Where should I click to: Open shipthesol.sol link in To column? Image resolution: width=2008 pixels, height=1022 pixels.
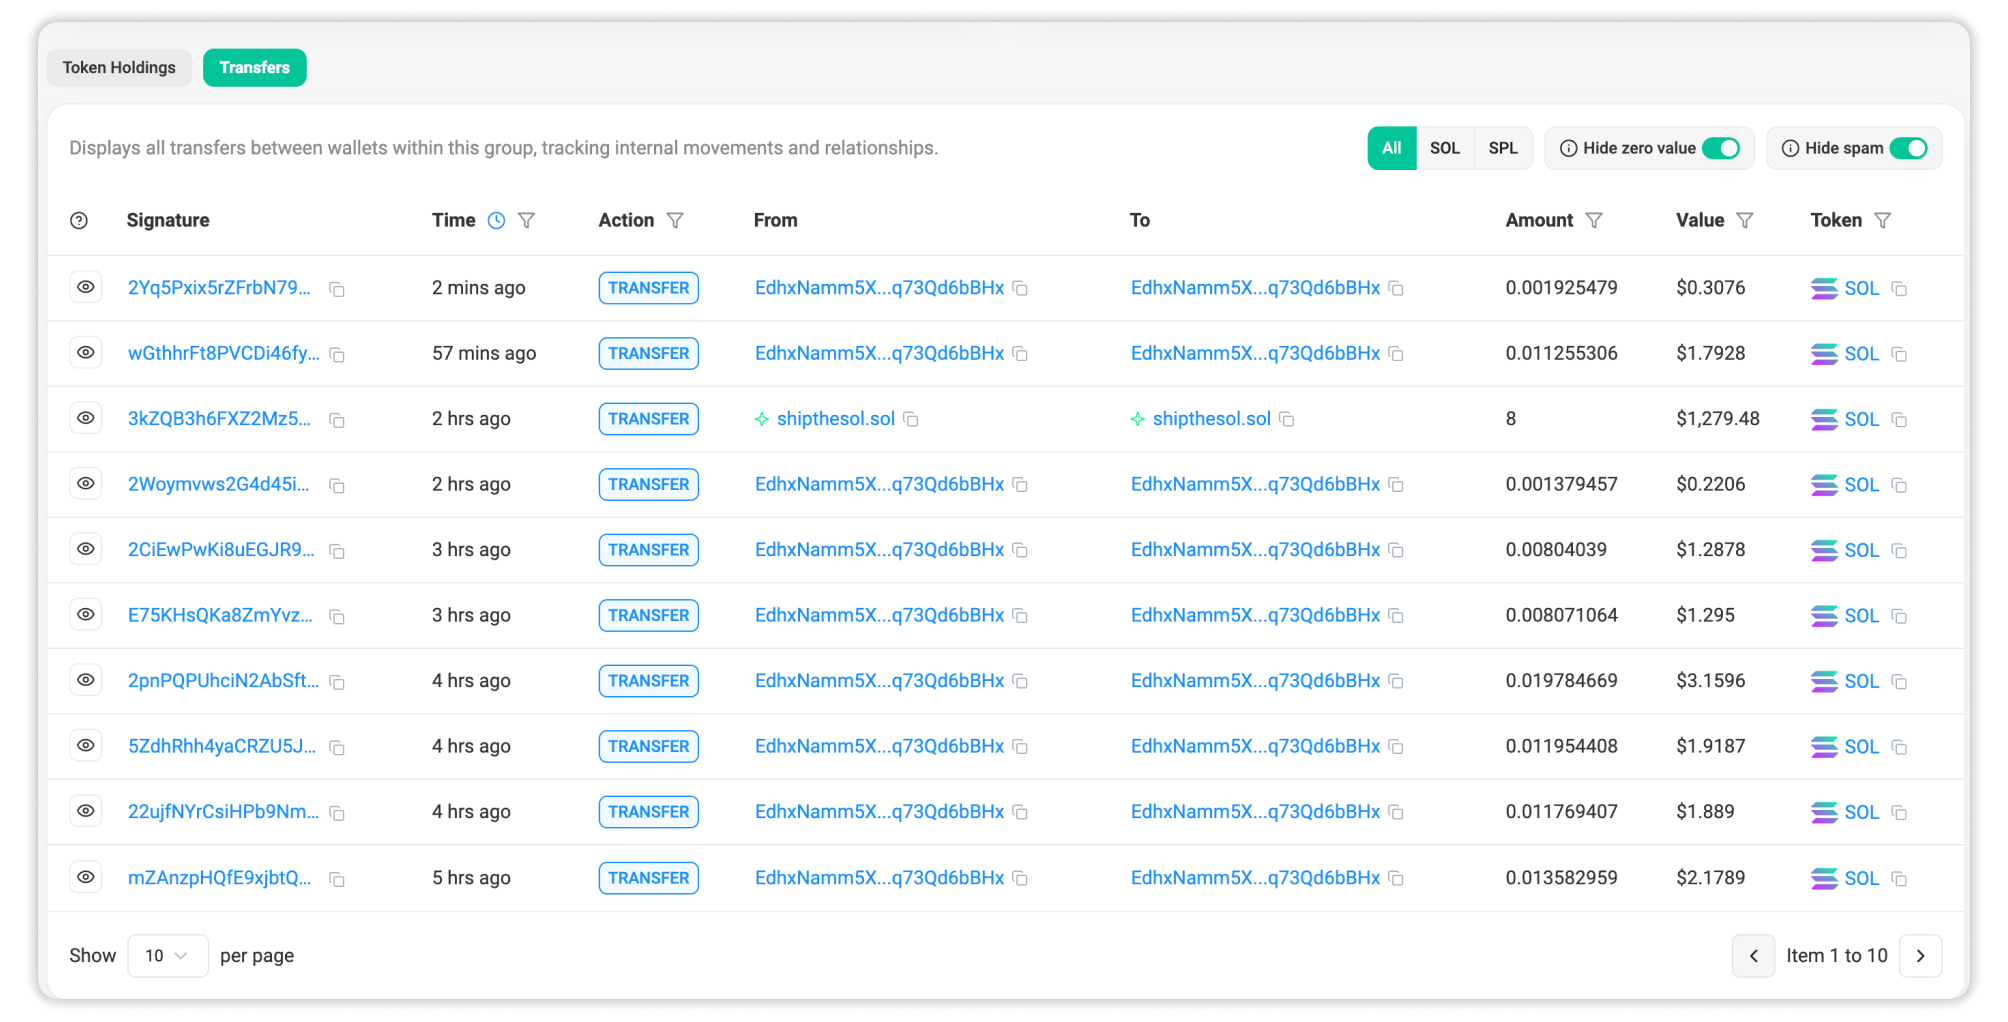(1211, 419)
